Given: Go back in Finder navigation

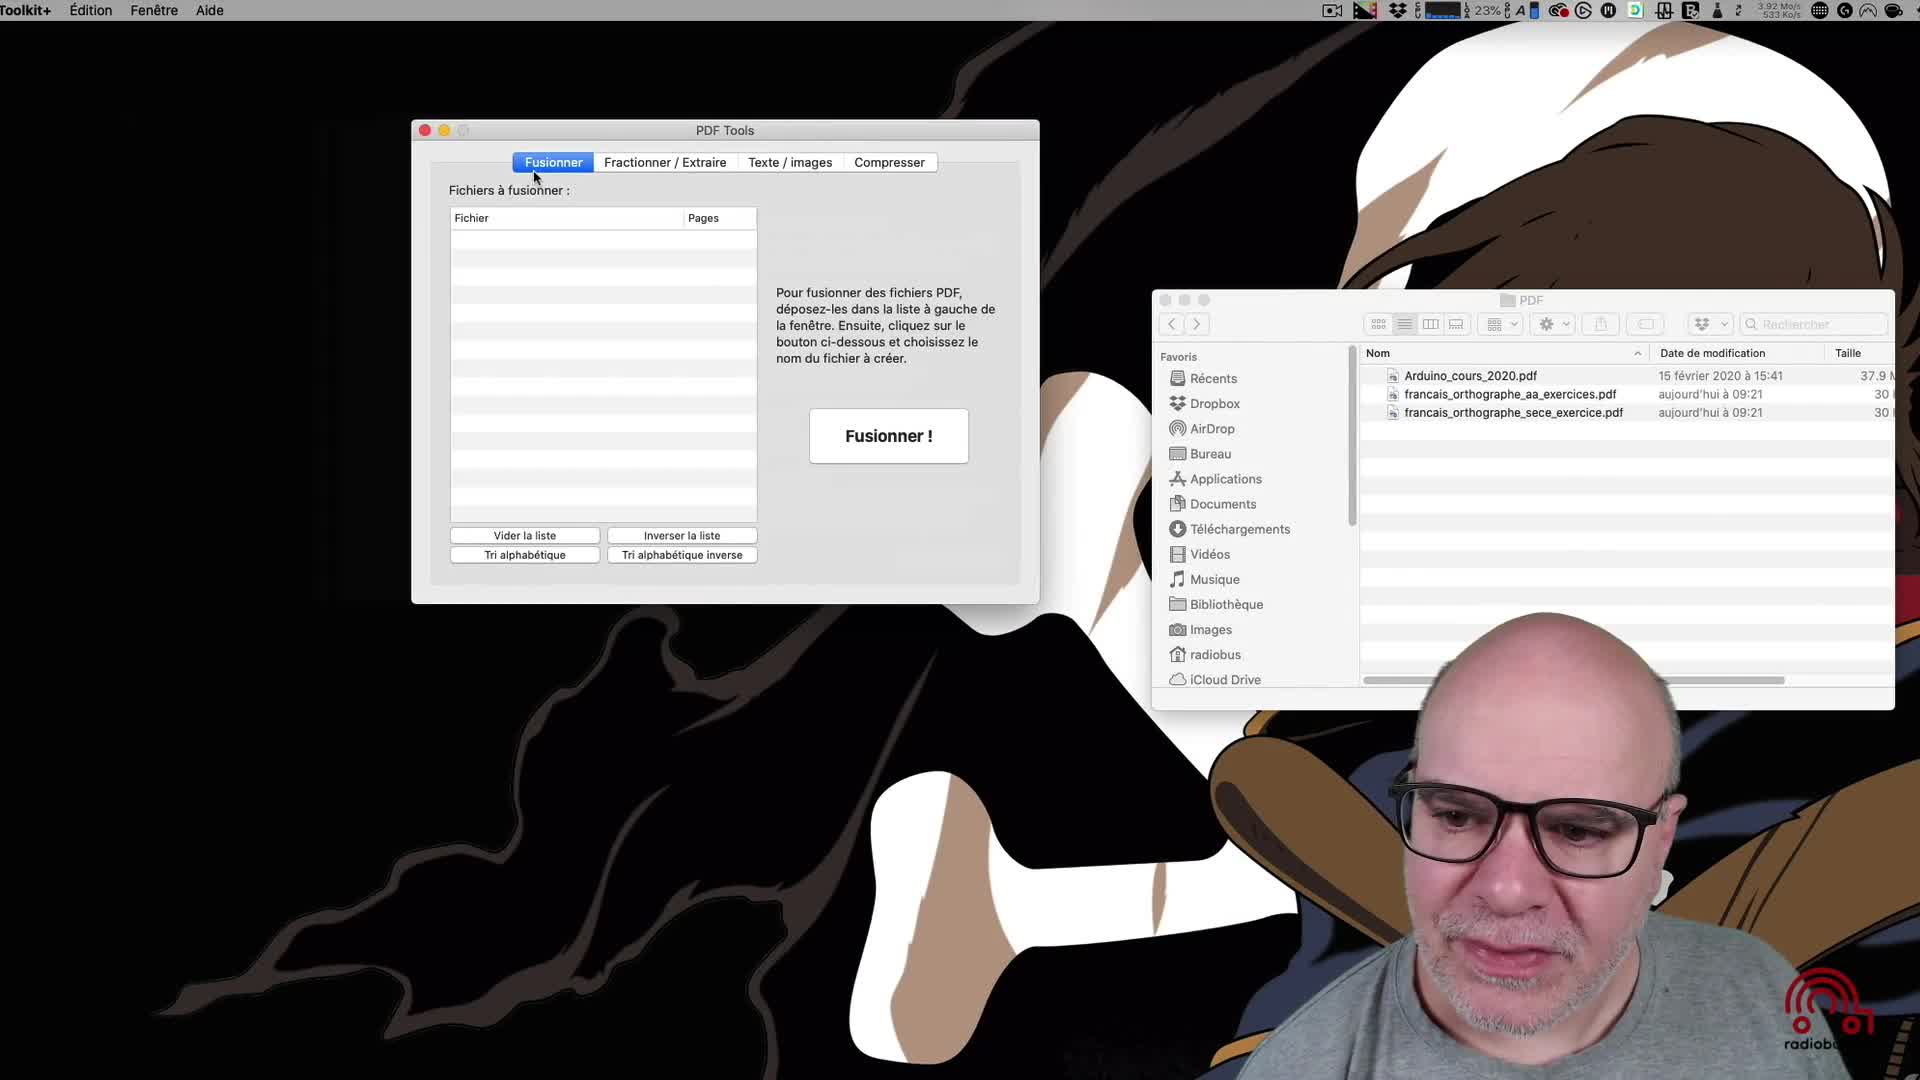Looking at the screenshot, I should 1172,324.
